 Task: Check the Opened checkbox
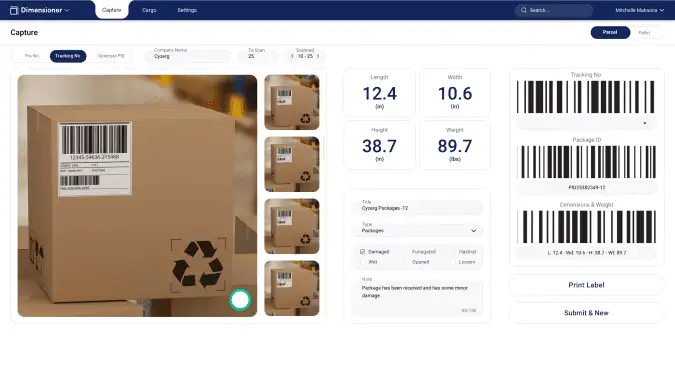(406, 262)
